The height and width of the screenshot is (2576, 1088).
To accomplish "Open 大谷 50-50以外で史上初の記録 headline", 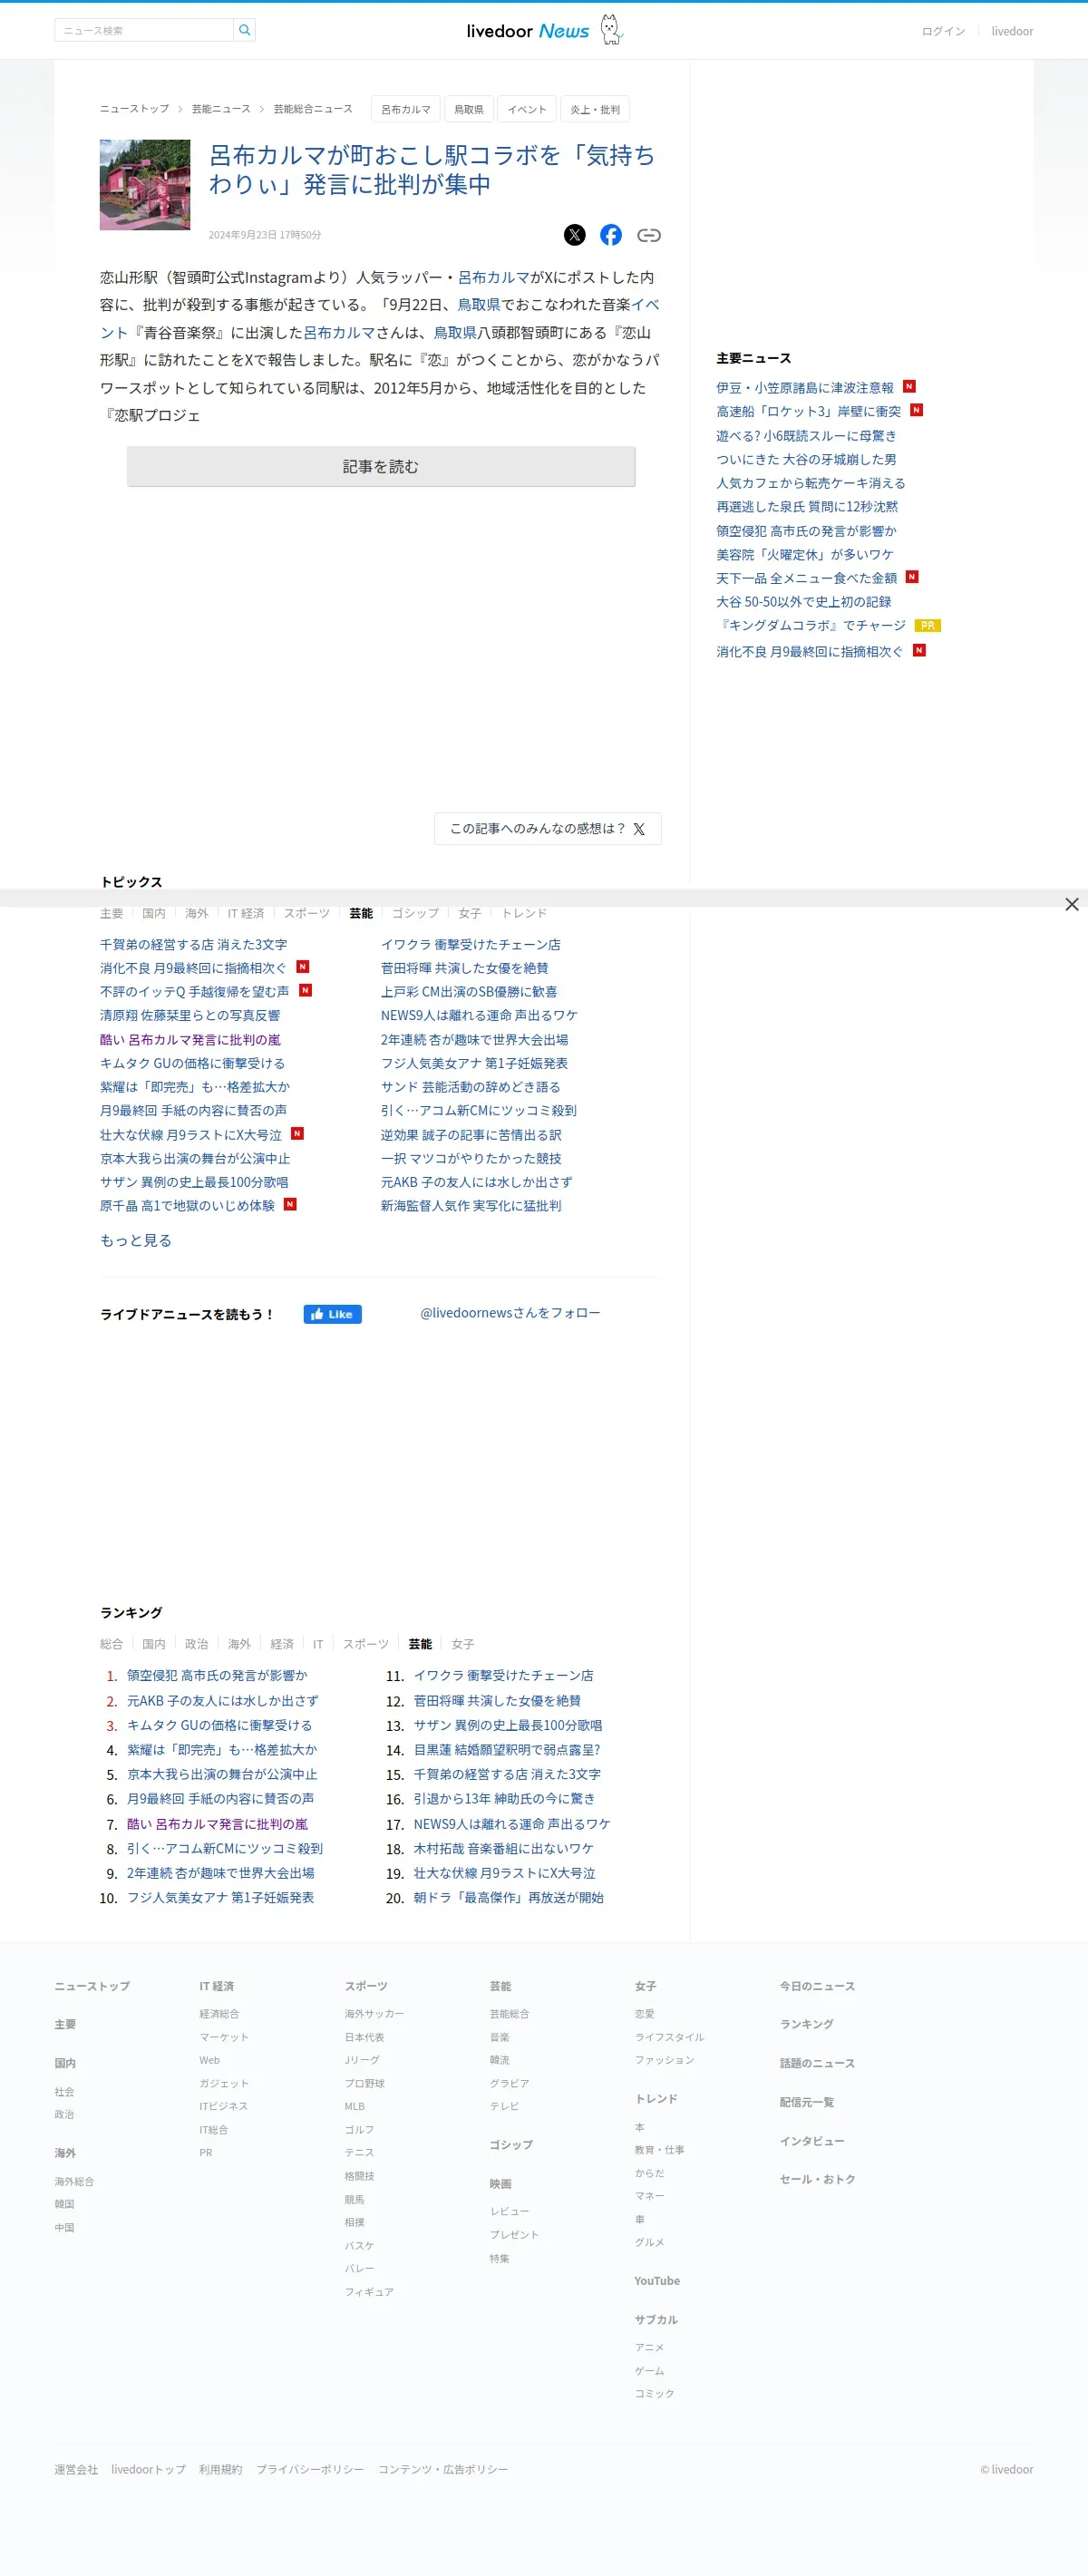I will pos(803,602).
